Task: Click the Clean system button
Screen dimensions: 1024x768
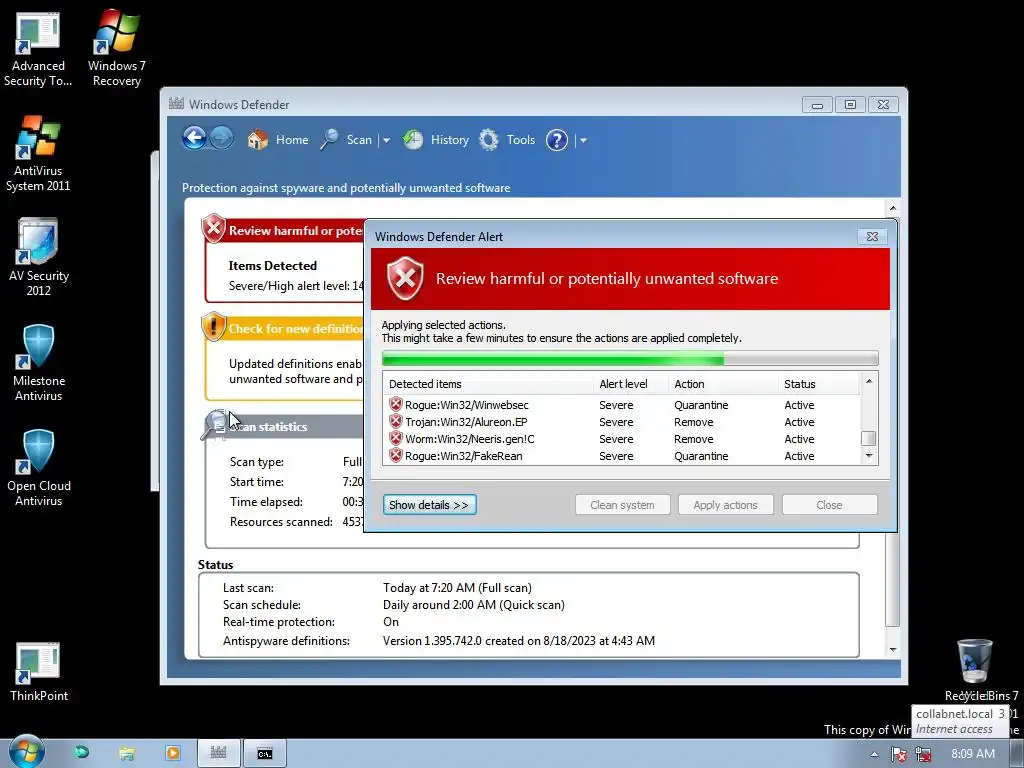Action: click(622, 505)
